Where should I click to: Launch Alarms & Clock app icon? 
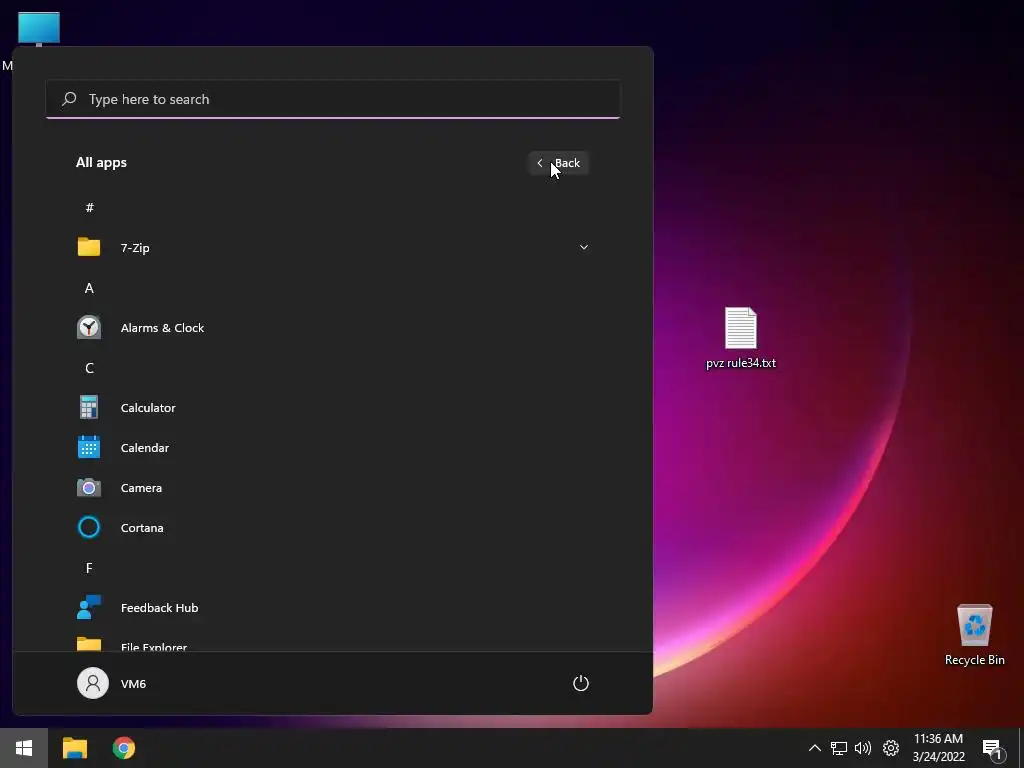click(x=89, y=328)
